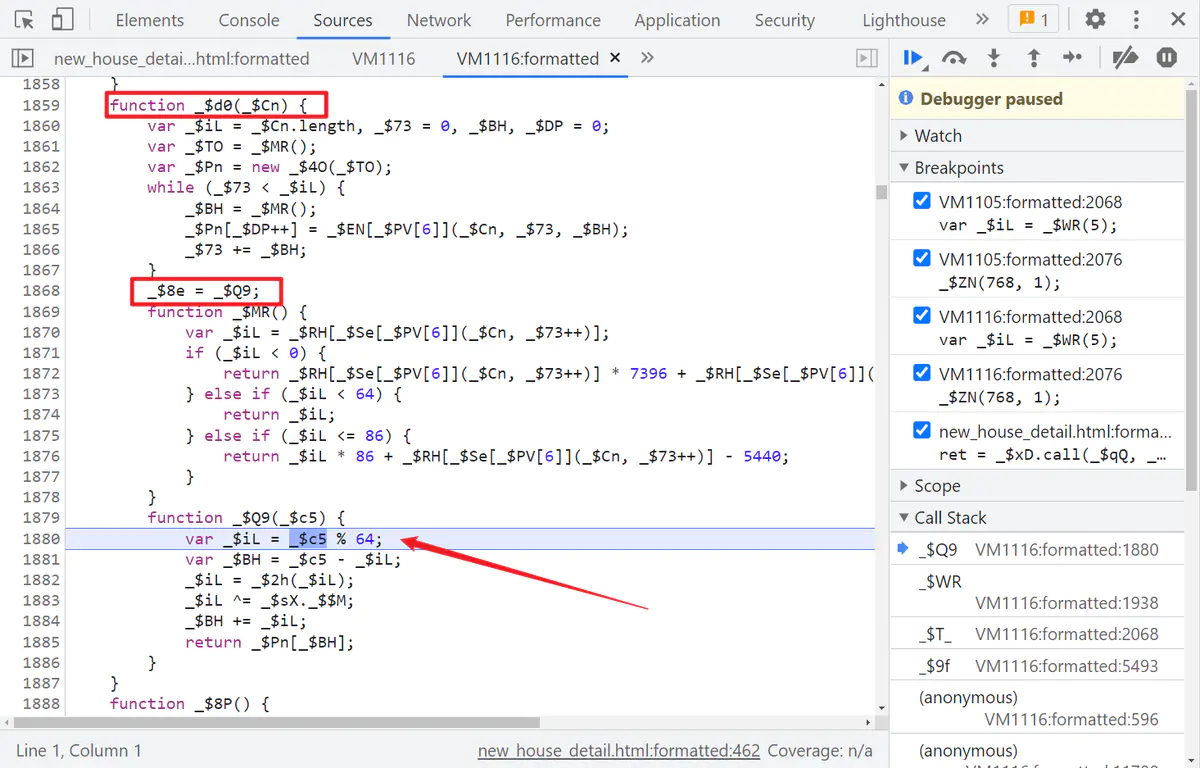Uncheck VM1105:formatted:2068 breakpoint
Viewport: 1200px width, 768px height.
(x=922, y=201)
